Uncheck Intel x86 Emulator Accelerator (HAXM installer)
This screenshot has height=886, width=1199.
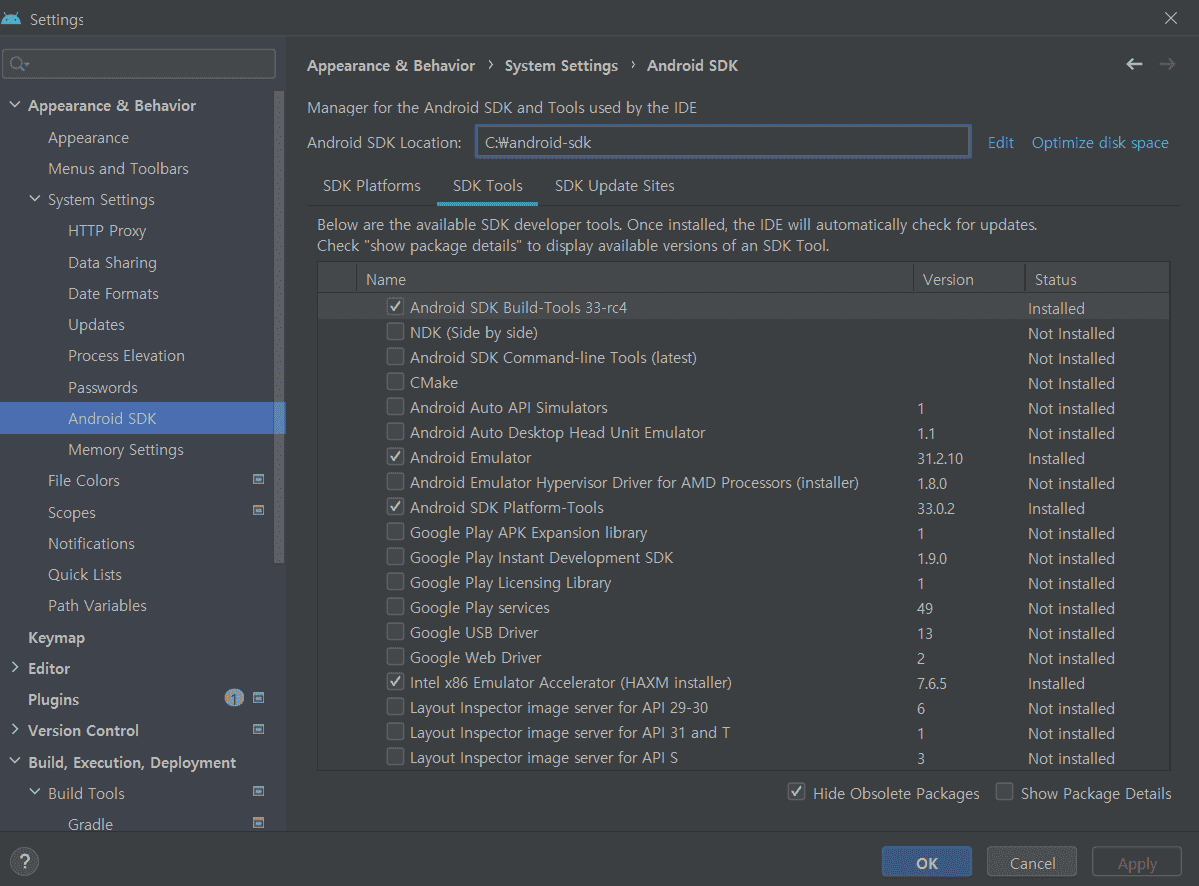395,682
